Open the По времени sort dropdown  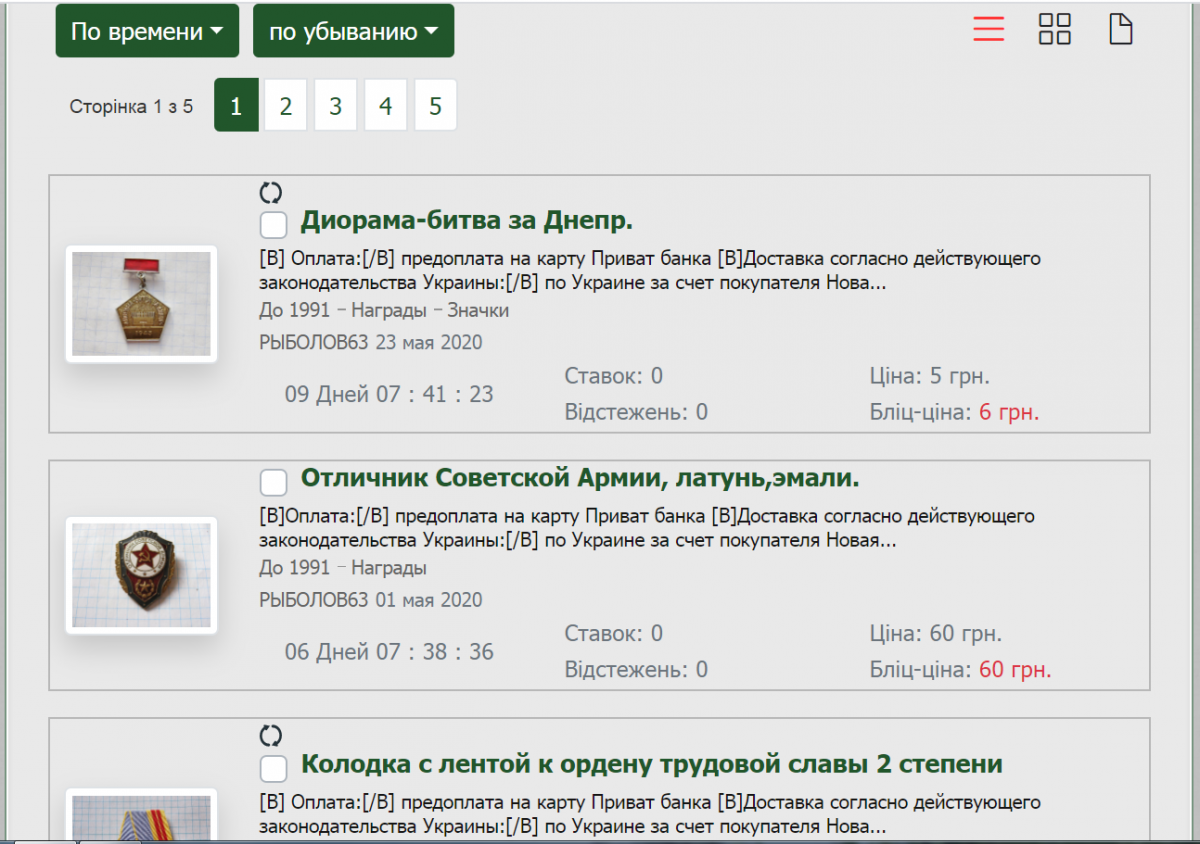pos(147,31)
